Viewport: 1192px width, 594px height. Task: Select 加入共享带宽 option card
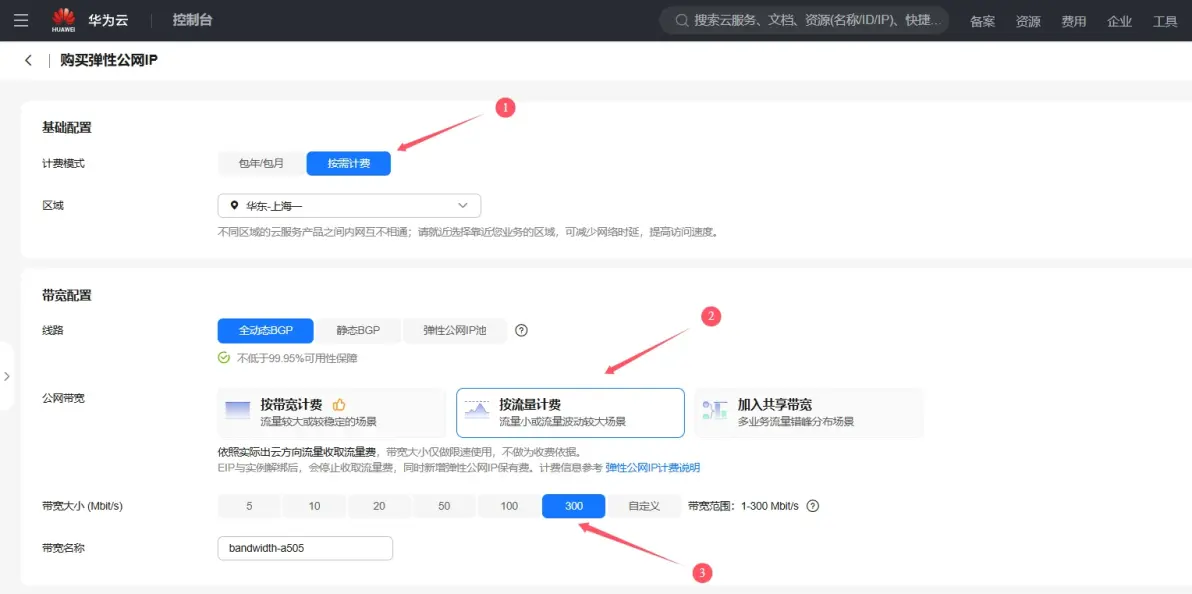point(808,413)
